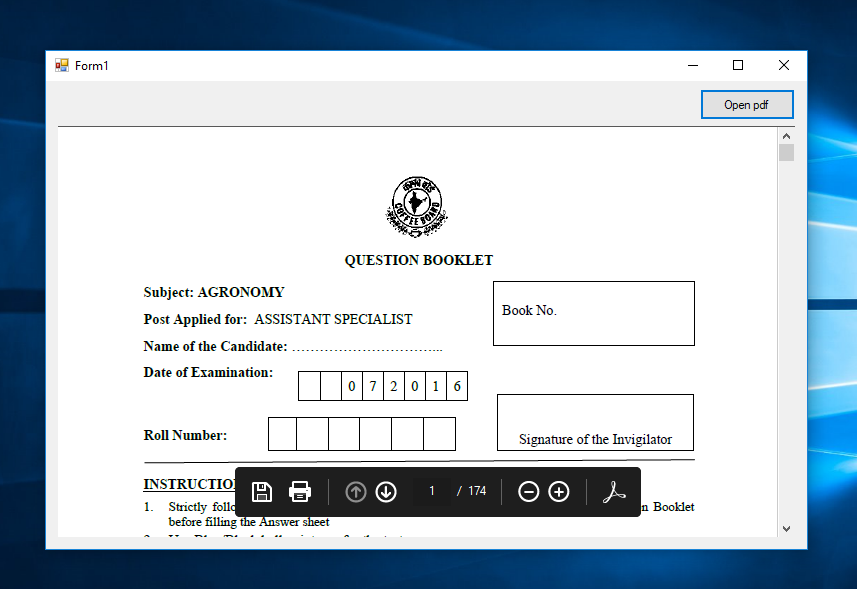Click the scrollbar down arrow
The image size is (857, 589).
(786, 528)
